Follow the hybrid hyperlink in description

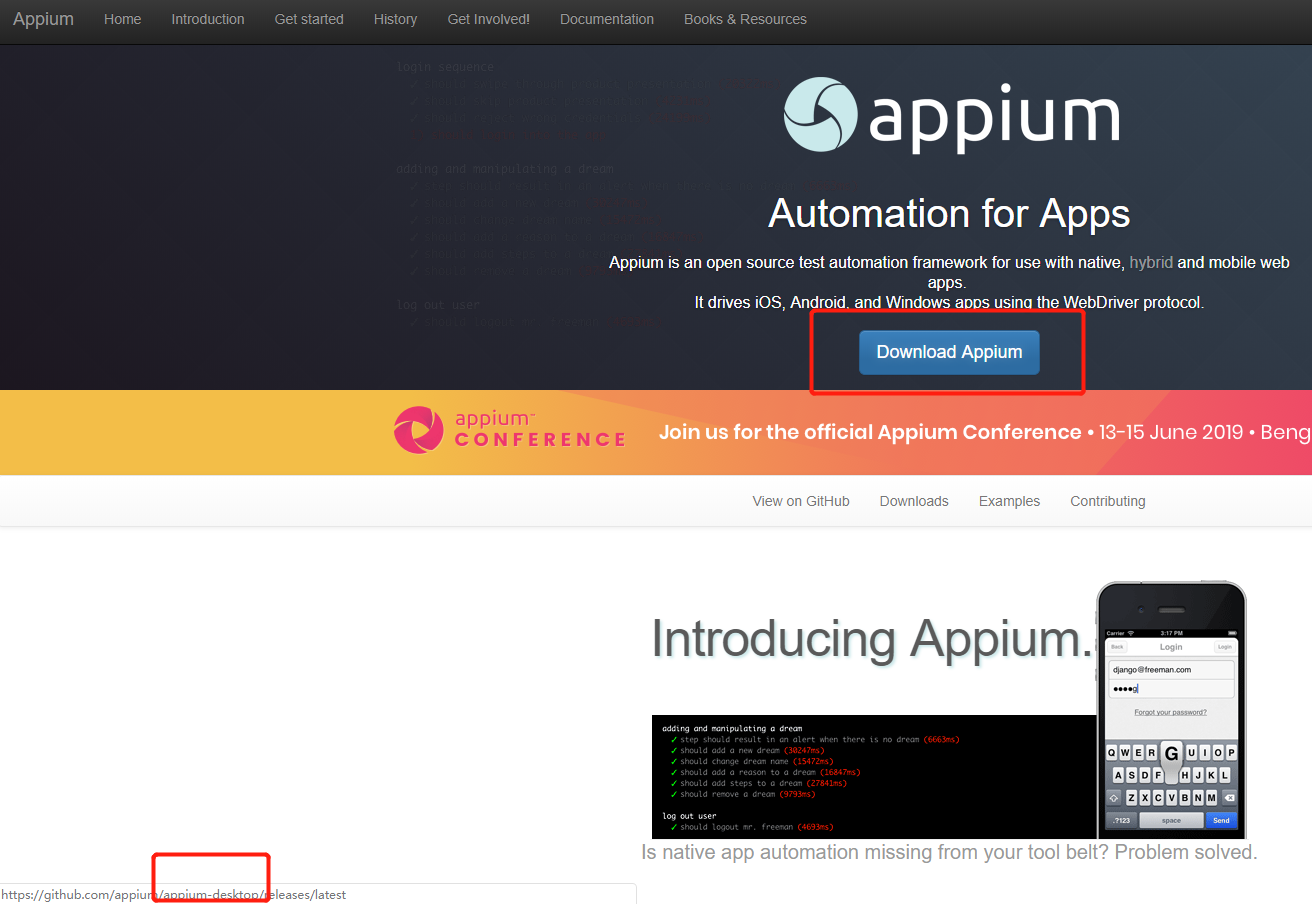coord(1151,262)
